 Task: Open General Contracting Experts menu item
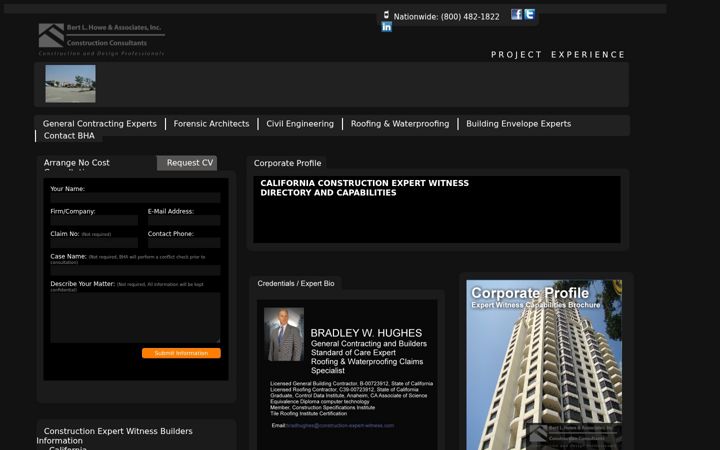point(100,124)
